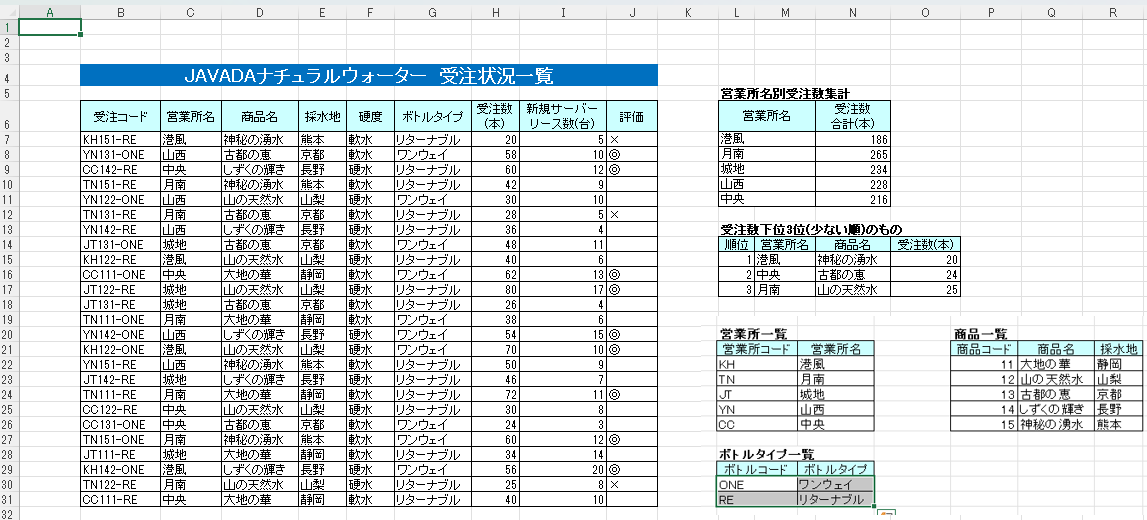Click order code KH122-RE

[121, 260]
